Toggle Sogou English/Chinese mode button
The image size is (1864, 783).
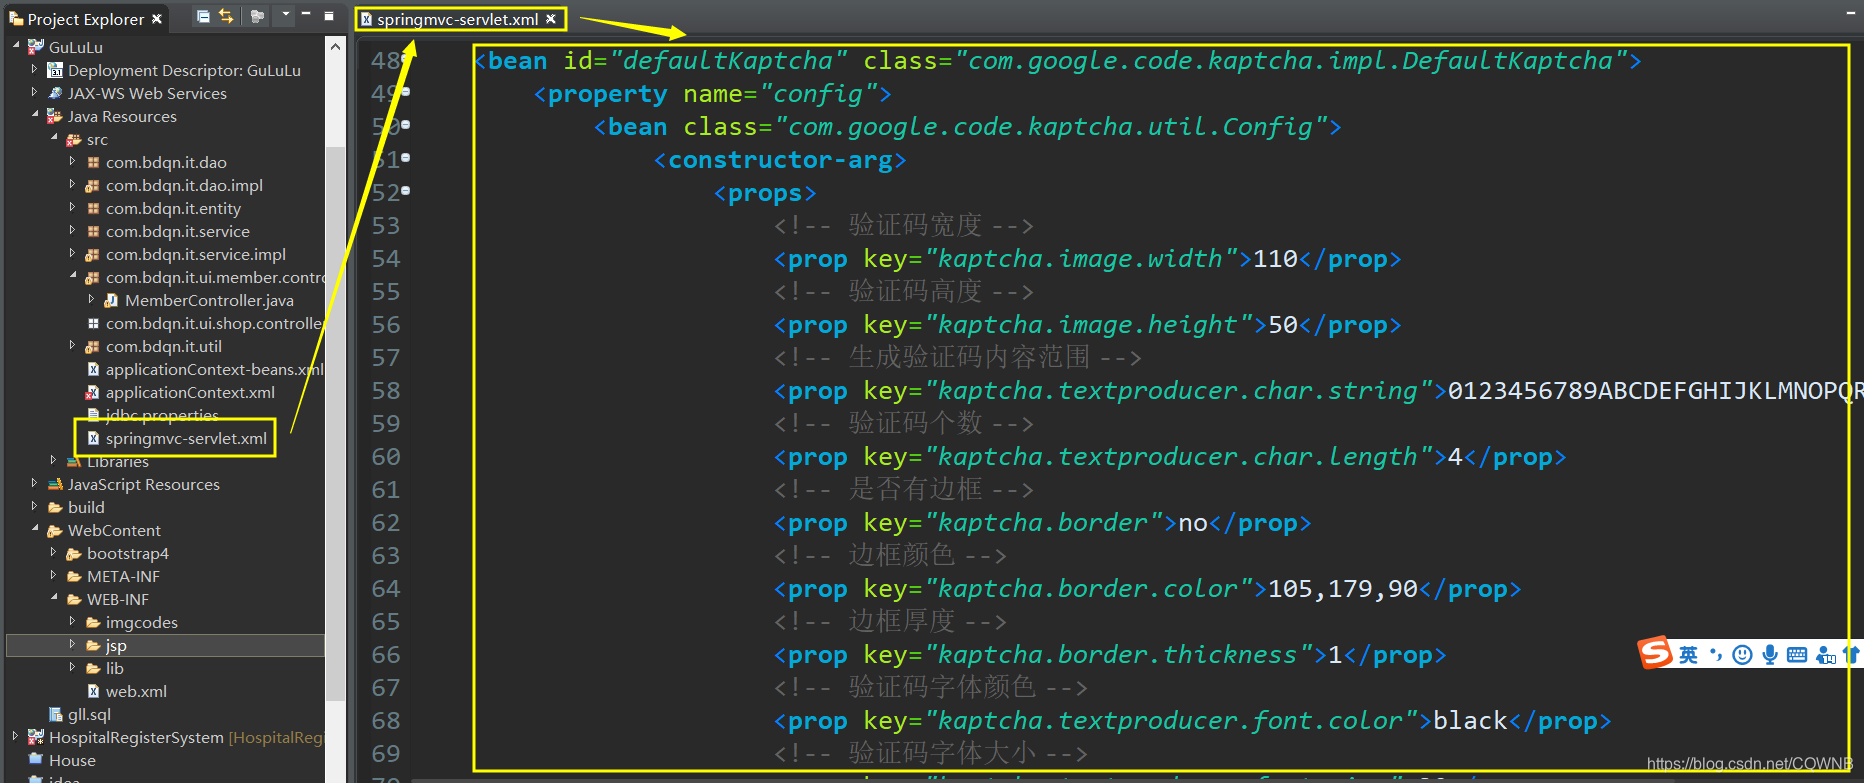pos(1689,655)
